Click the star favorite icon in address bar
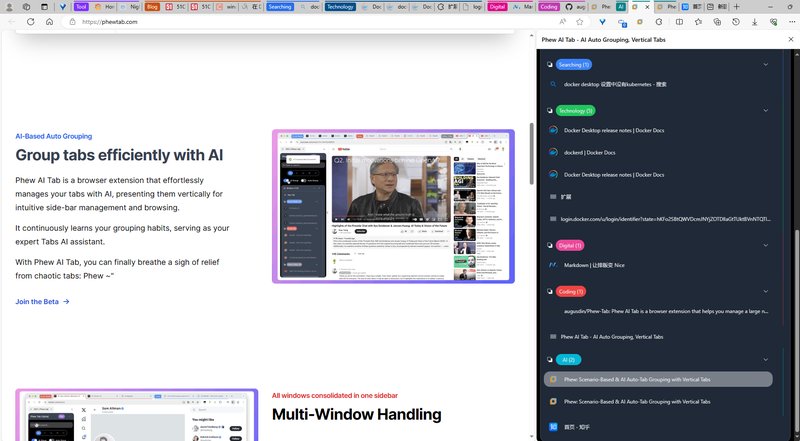Viewport: 800px width, 441px height. point(580,21)
